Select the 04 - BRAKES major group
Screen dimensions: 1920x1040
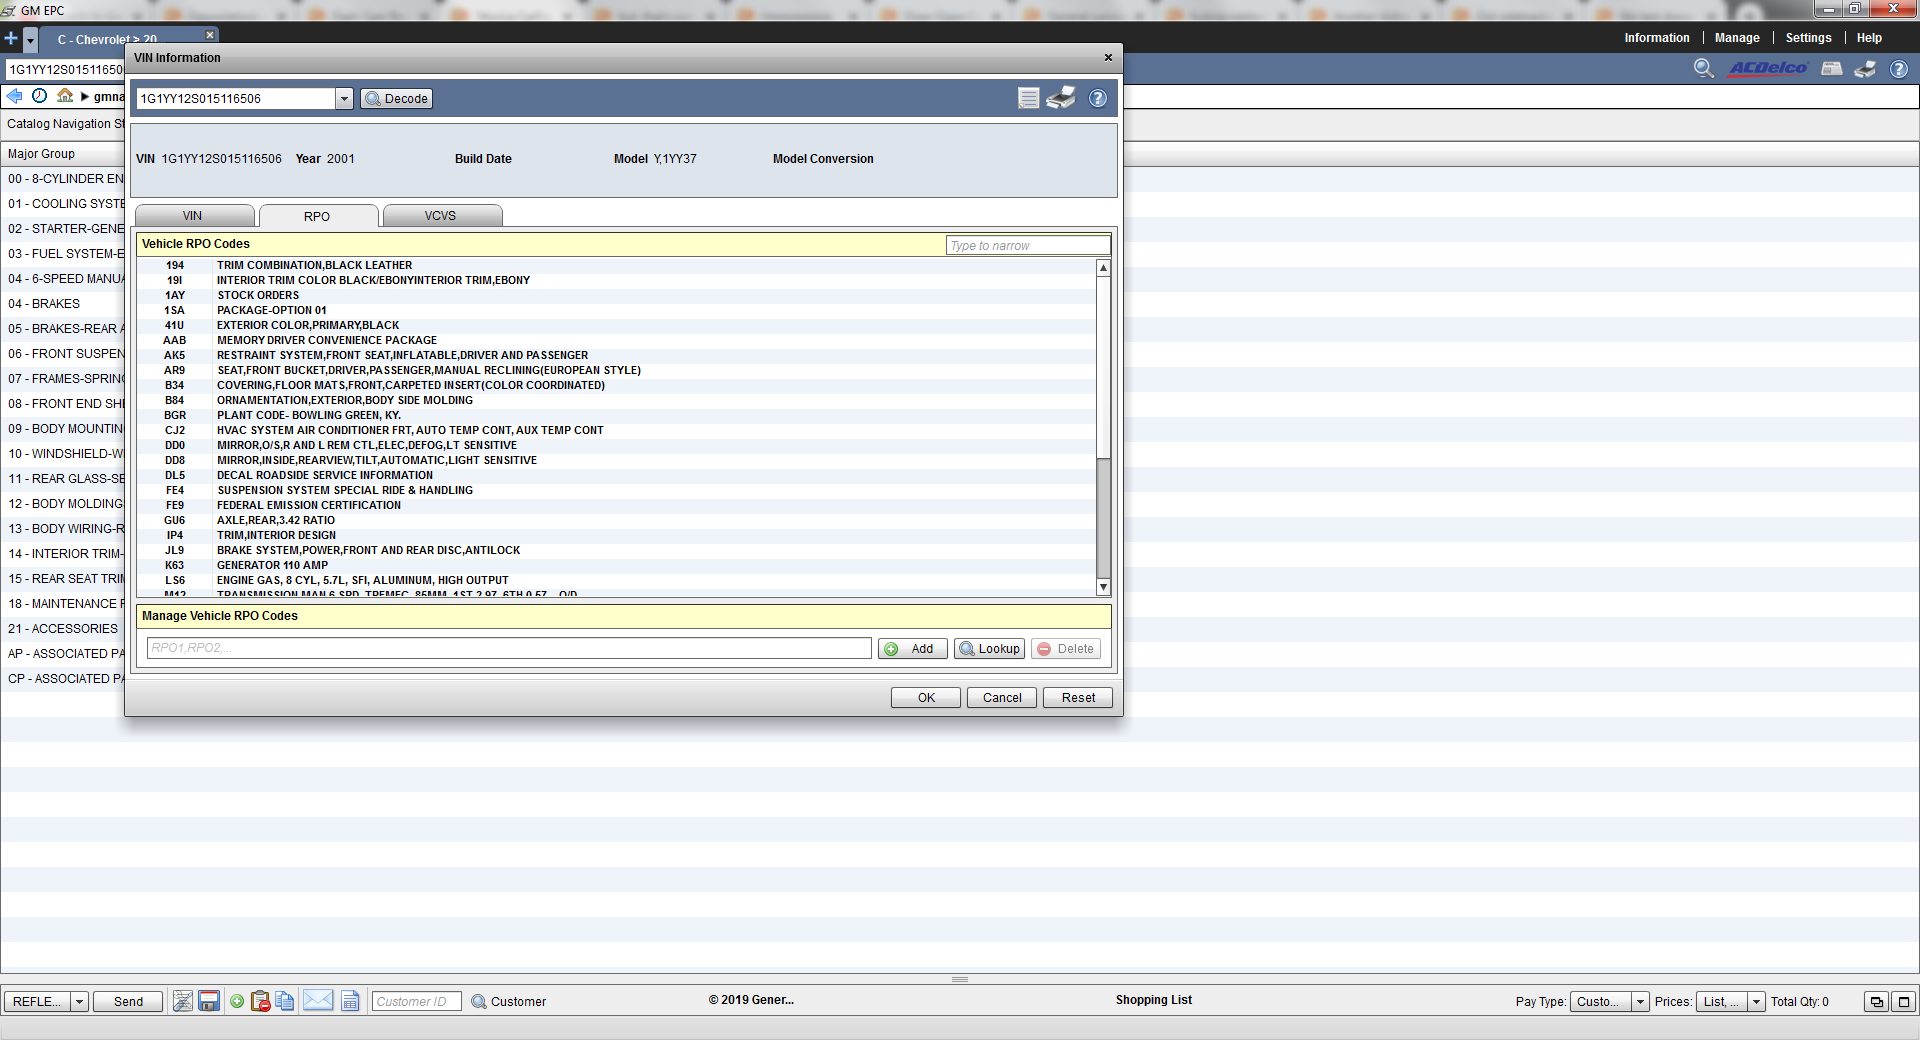pyautogui.click(x=62, y=303)
